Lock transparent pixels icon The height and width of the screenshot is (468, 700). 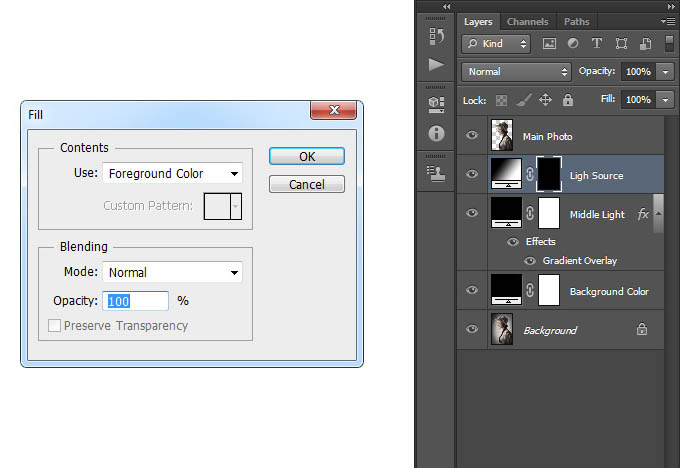click(x=501, y=100)
